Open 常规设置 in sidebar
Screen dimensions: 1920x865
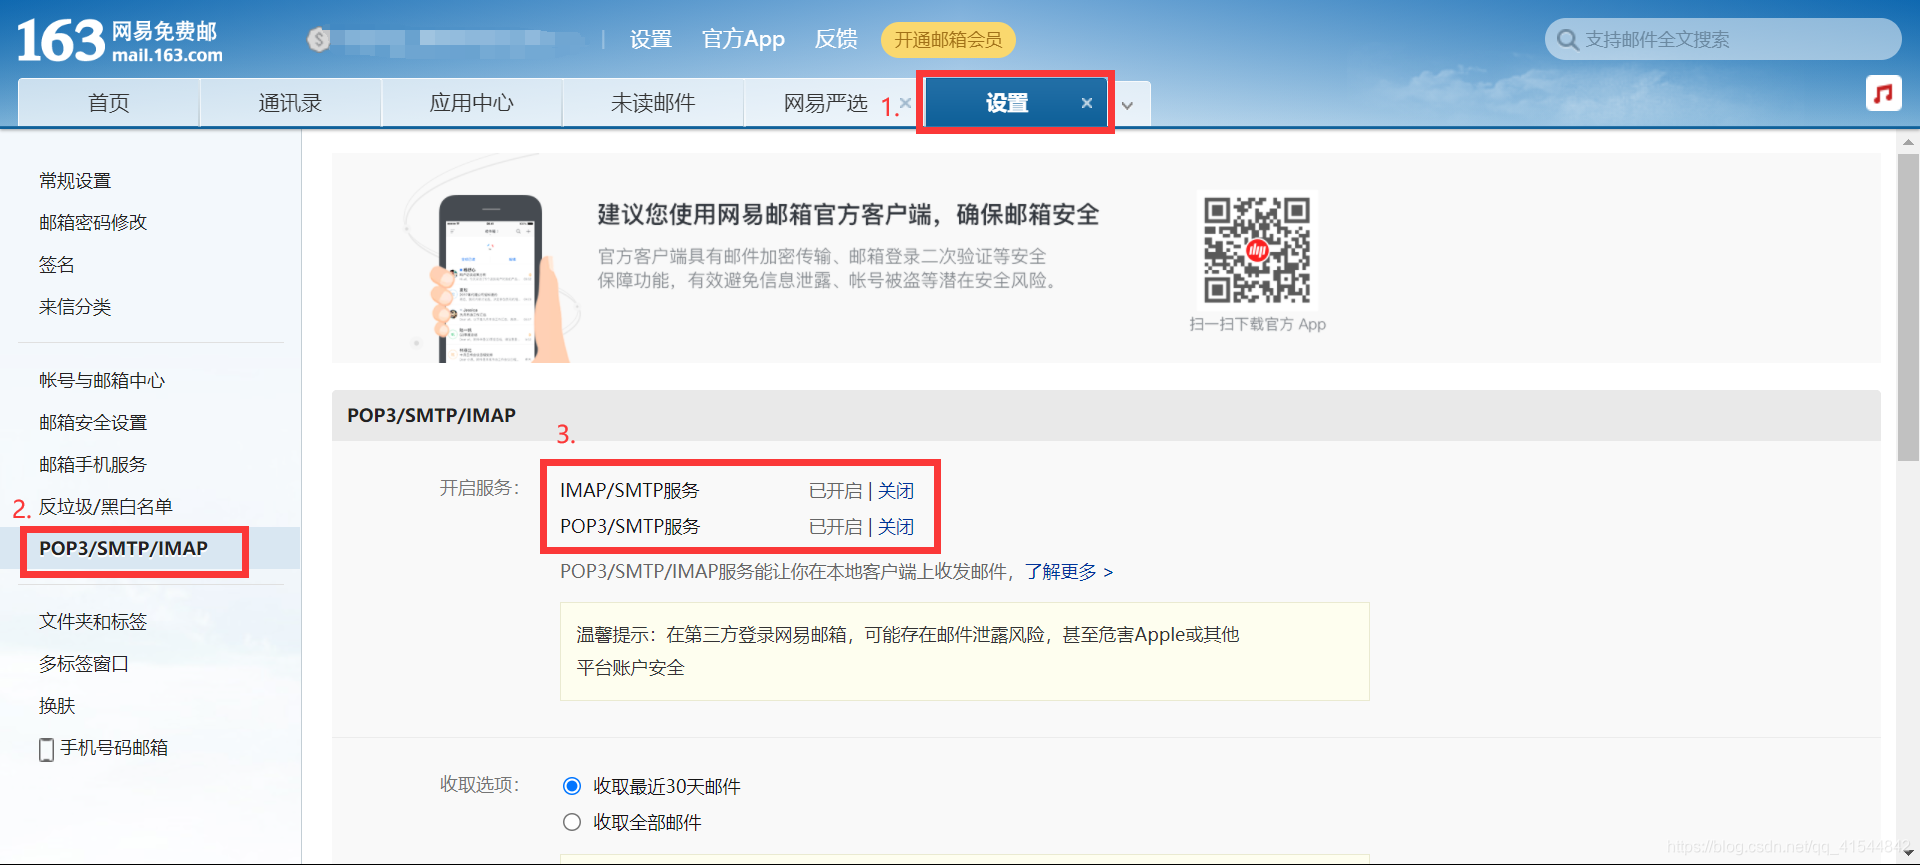click(x=75, y=181)
